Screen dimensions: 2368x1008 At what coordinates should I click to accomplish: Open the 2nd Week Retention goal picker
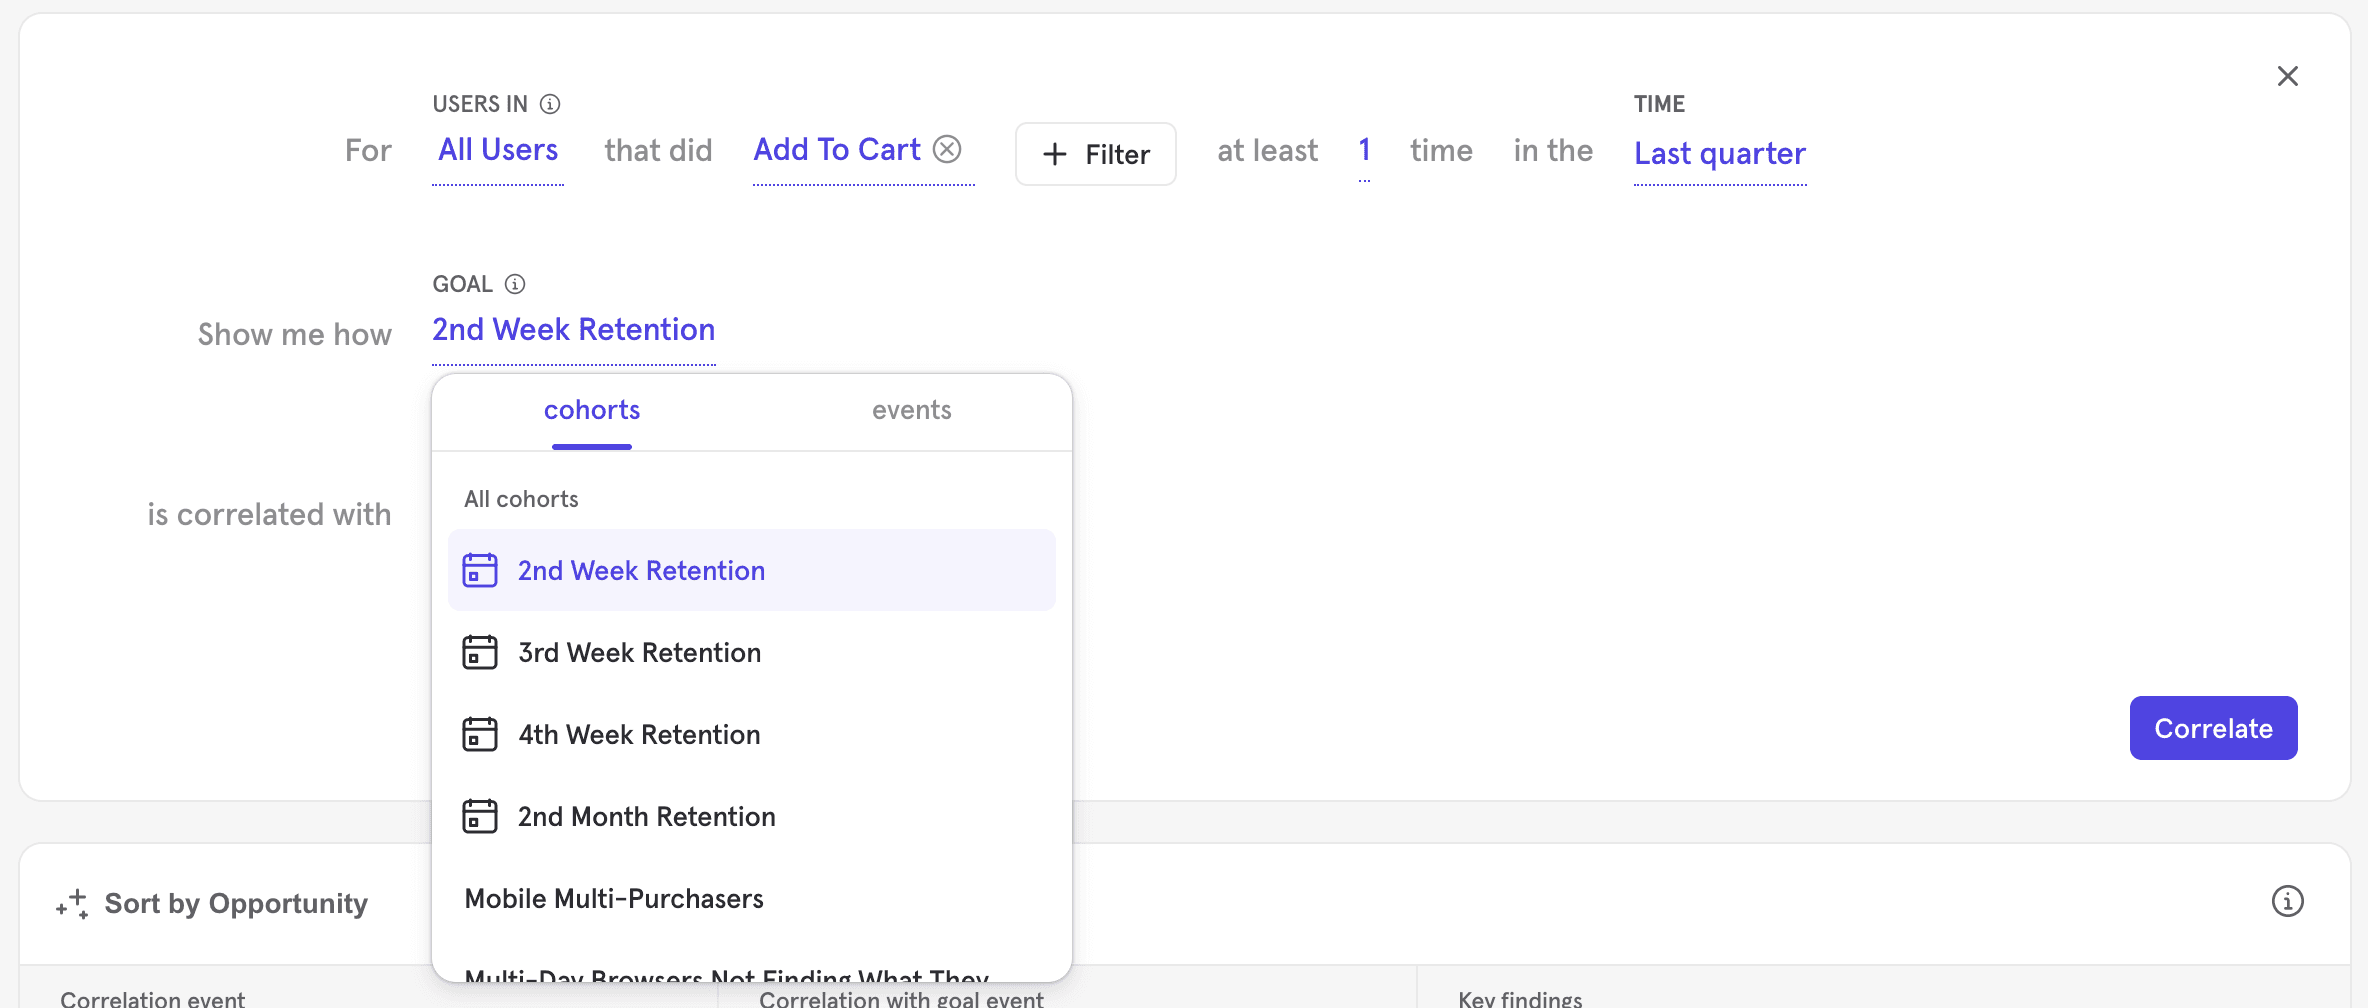[x=573, y=329]
